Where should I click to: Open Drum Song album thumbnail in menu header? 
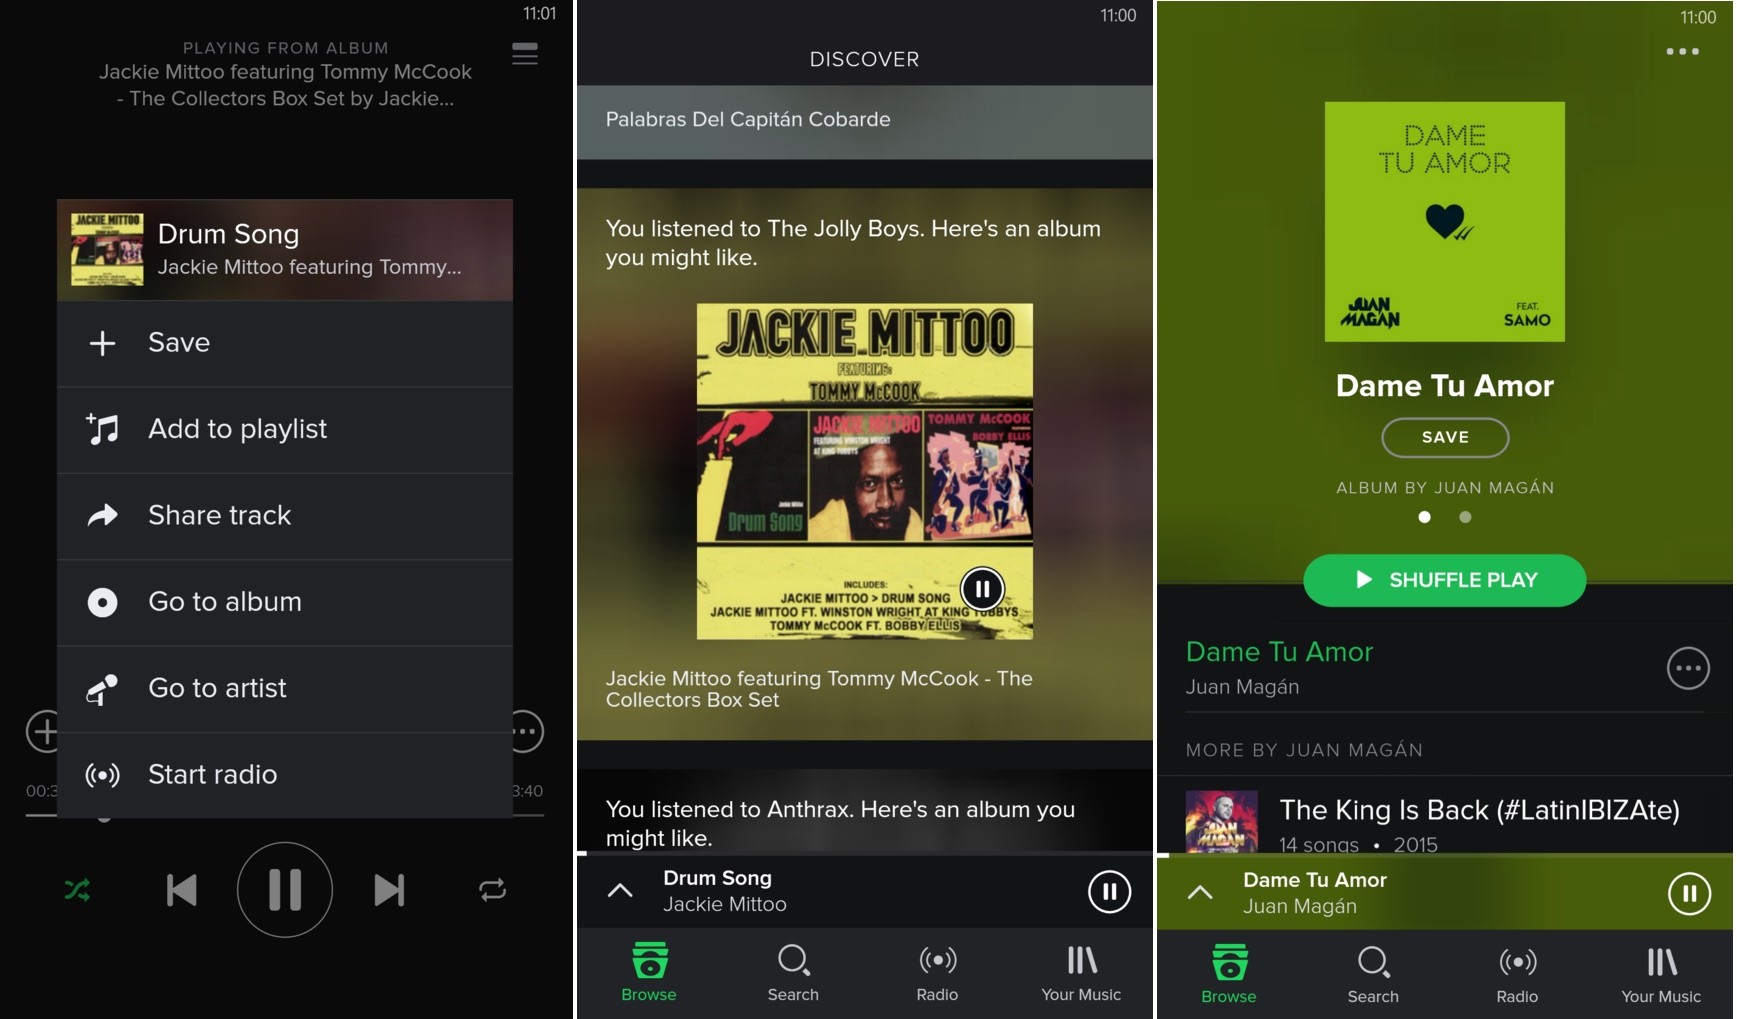tap(107, 250)
